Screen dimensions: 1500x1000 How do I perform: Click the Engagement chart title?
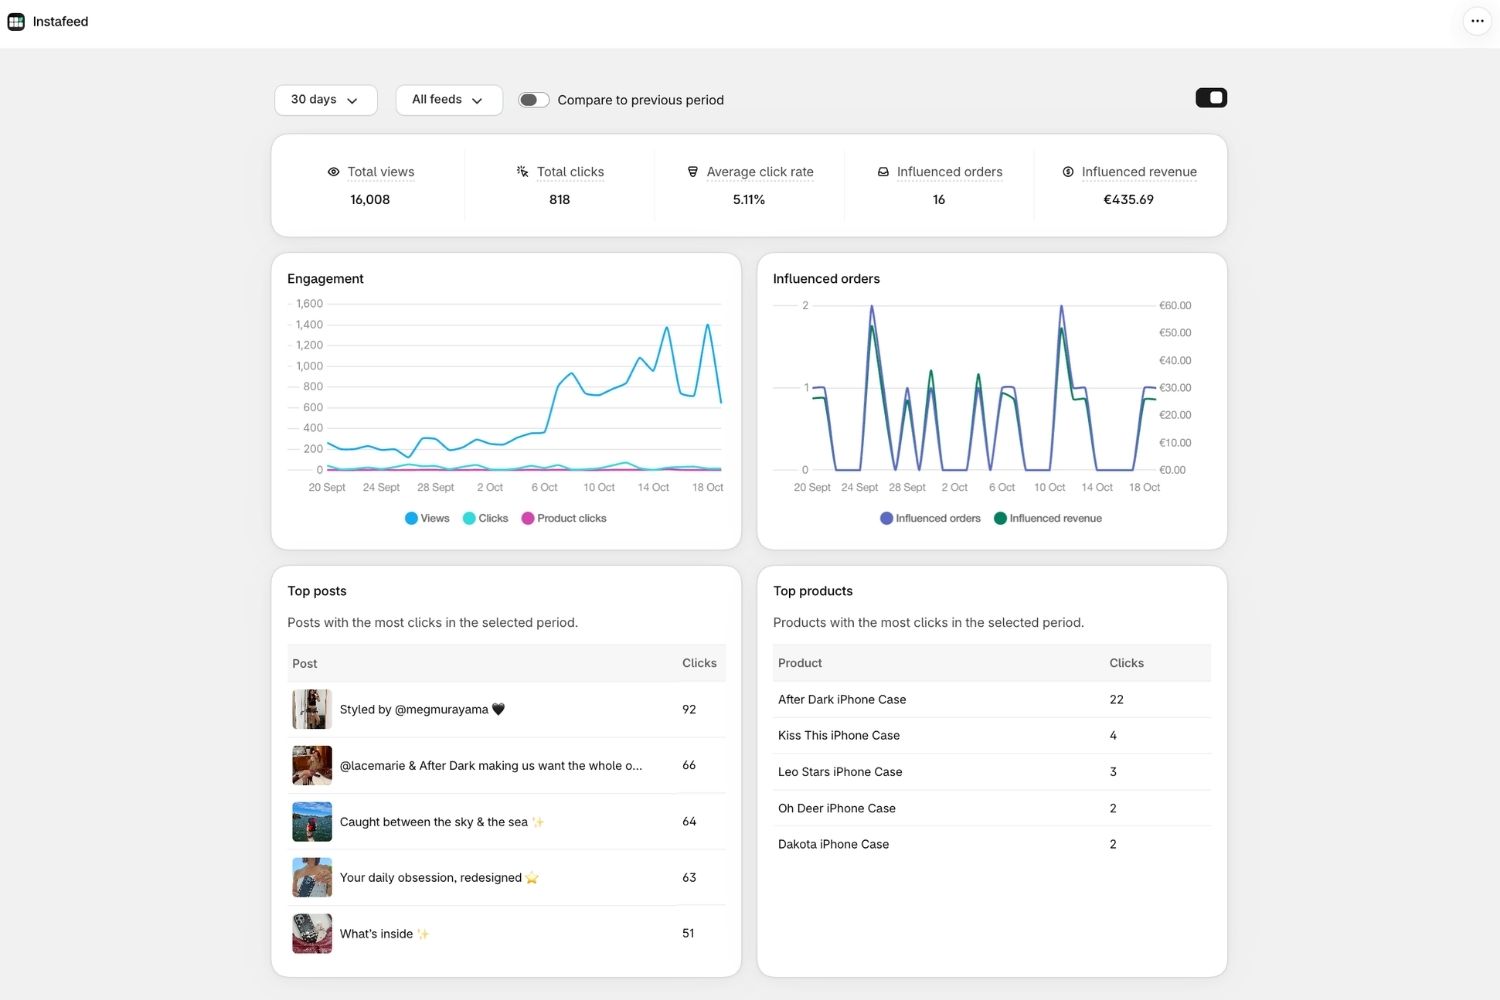click(325, 279)
